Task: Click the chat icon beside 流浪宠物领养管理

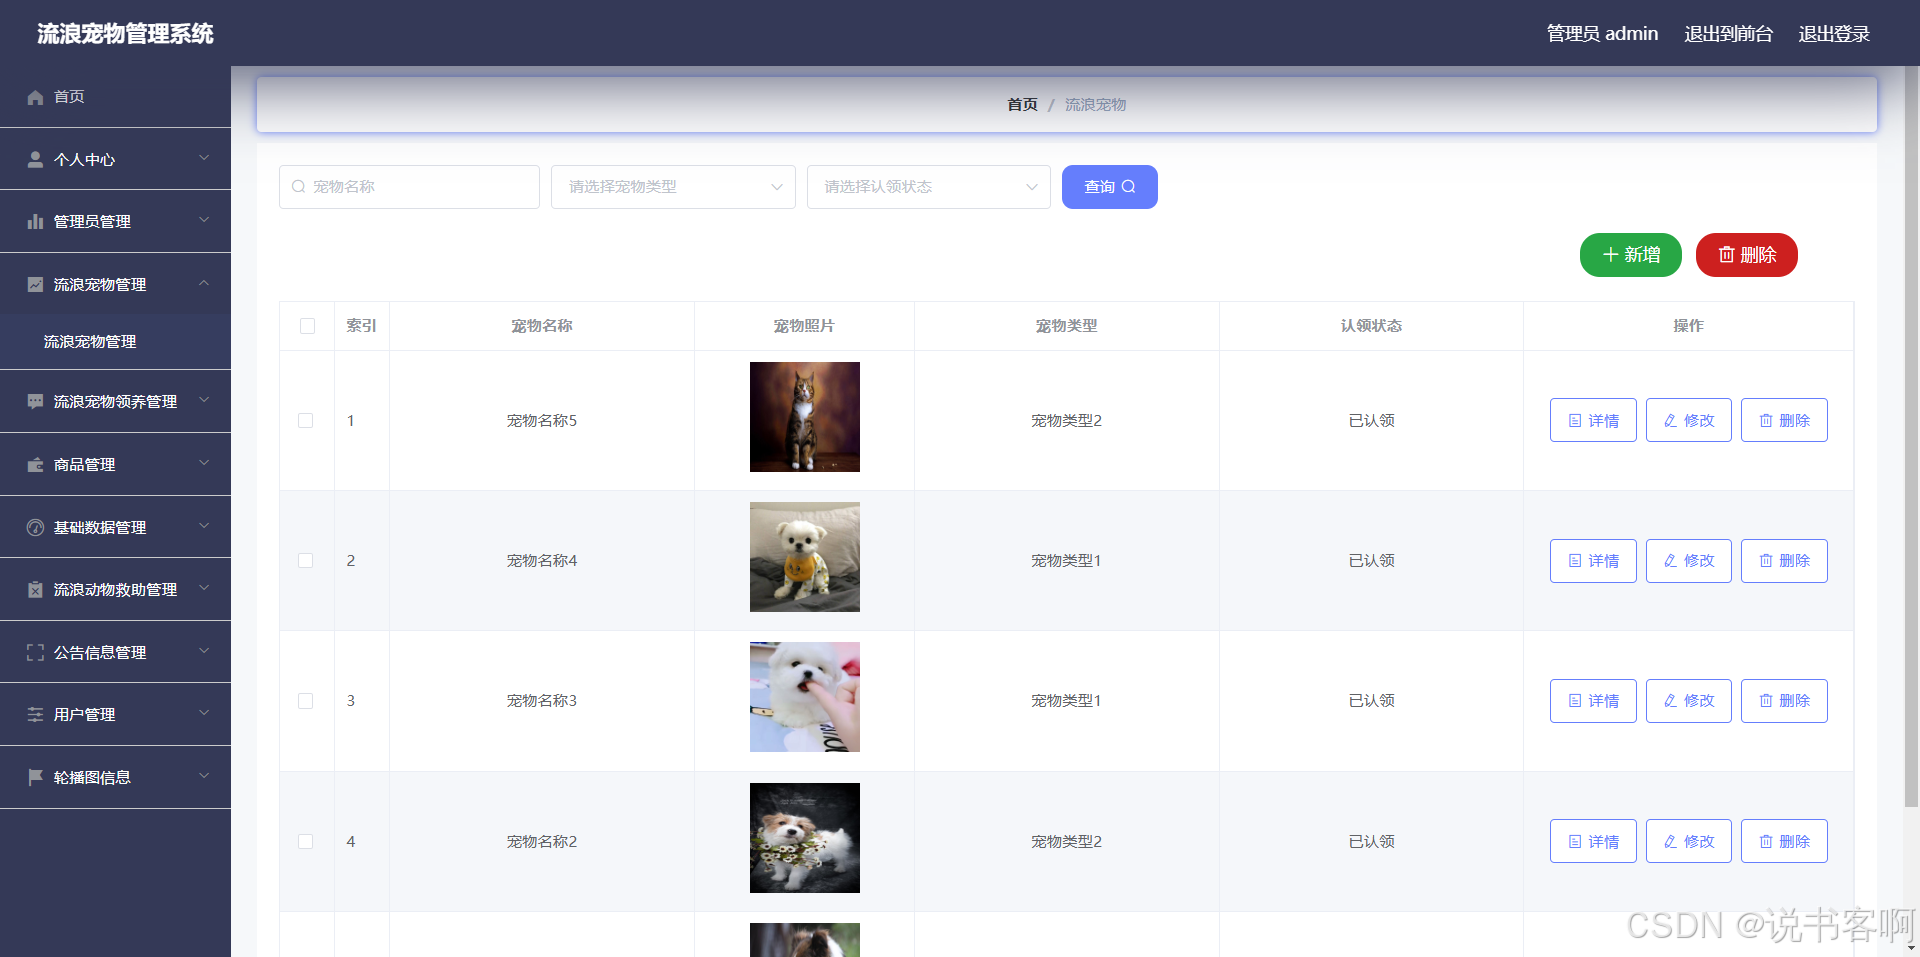Action: [35, 401]
